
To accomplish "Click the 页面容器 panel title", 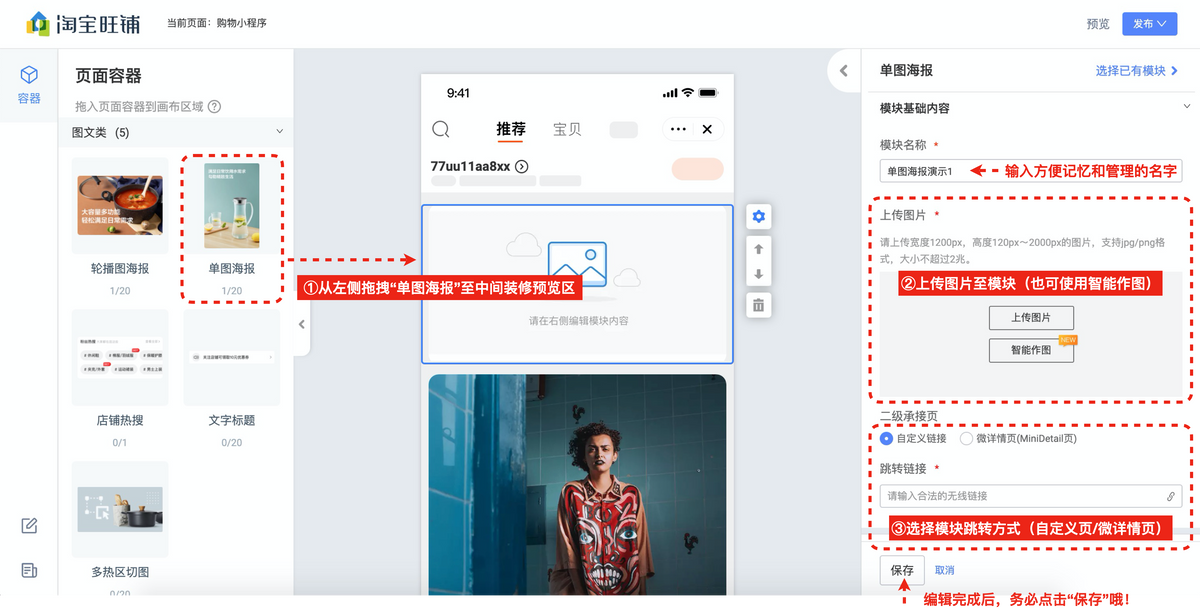I will tap(108, 76).
